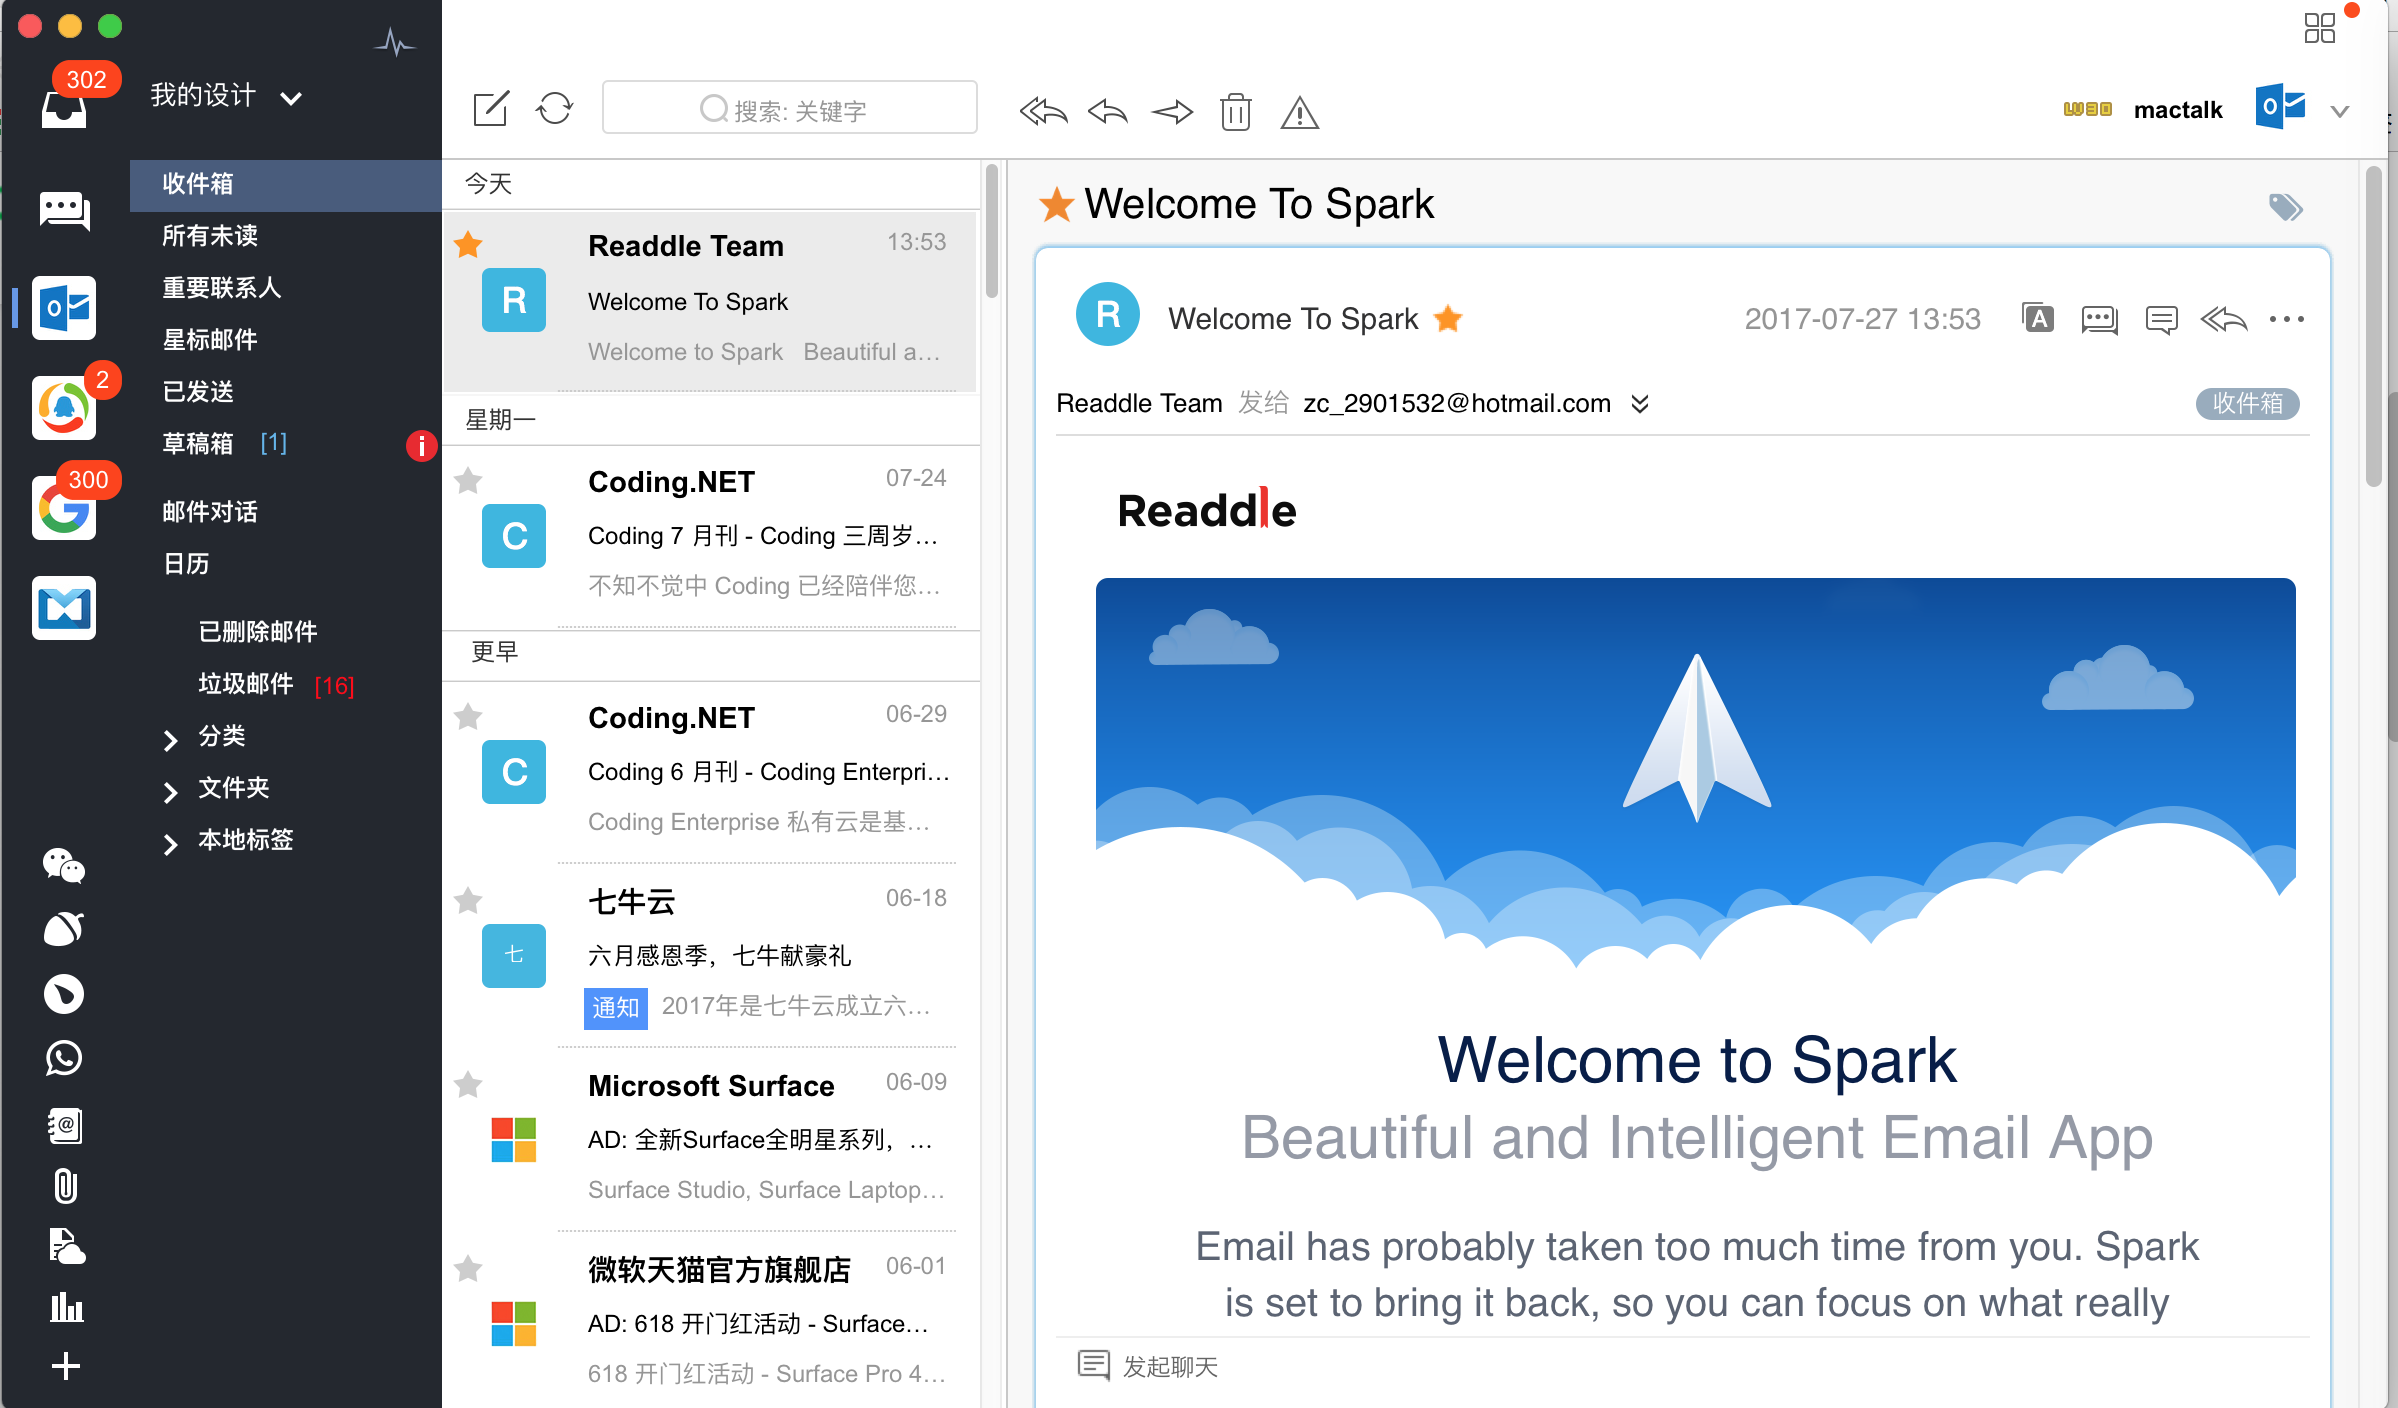Viewport: 2398px width, 1408px height.
Task: Open the 垃圾邮件 folder
Action: coord(246,684)
